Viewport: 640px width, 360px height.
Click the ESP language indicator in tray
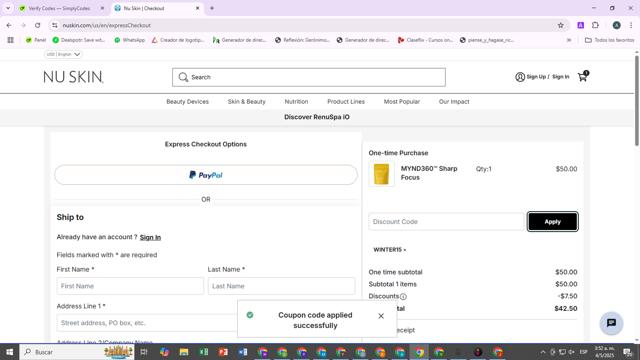[584, 352]
